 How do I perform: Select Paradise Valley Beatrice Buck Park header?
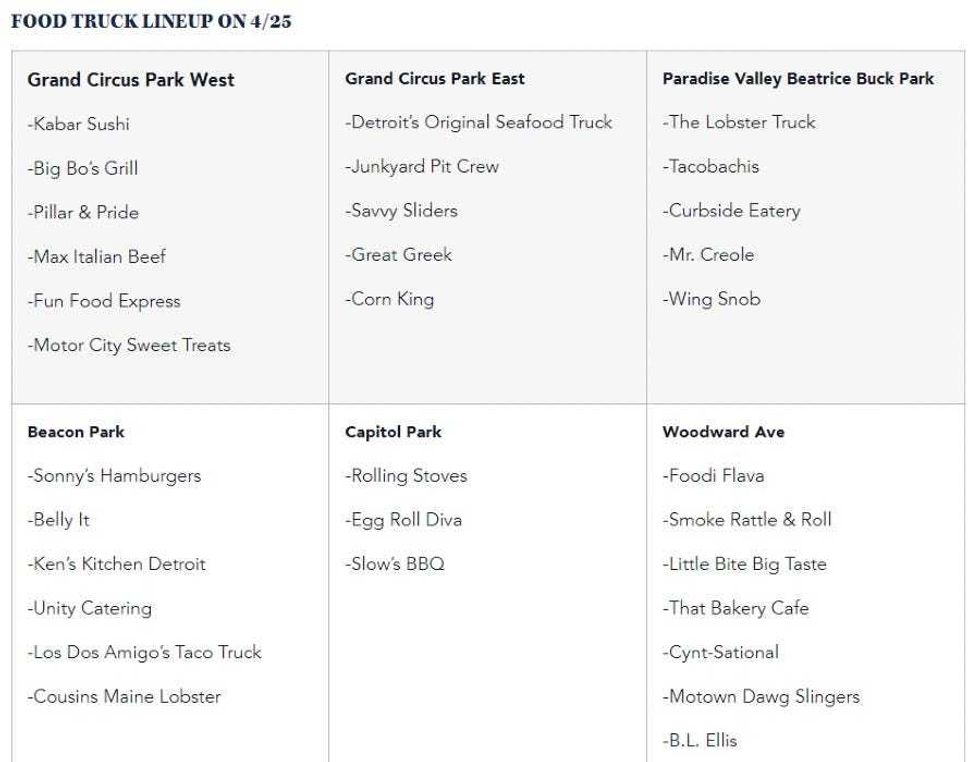(x=798, y=79)
